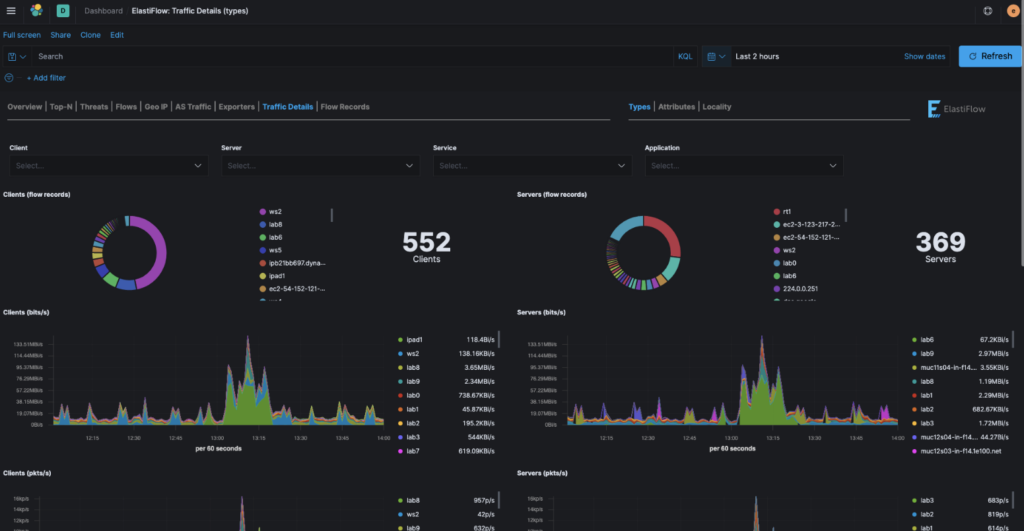Switch to the Locality sub-tab
The width and height of the screenshot is (1024, 531).
716,107
